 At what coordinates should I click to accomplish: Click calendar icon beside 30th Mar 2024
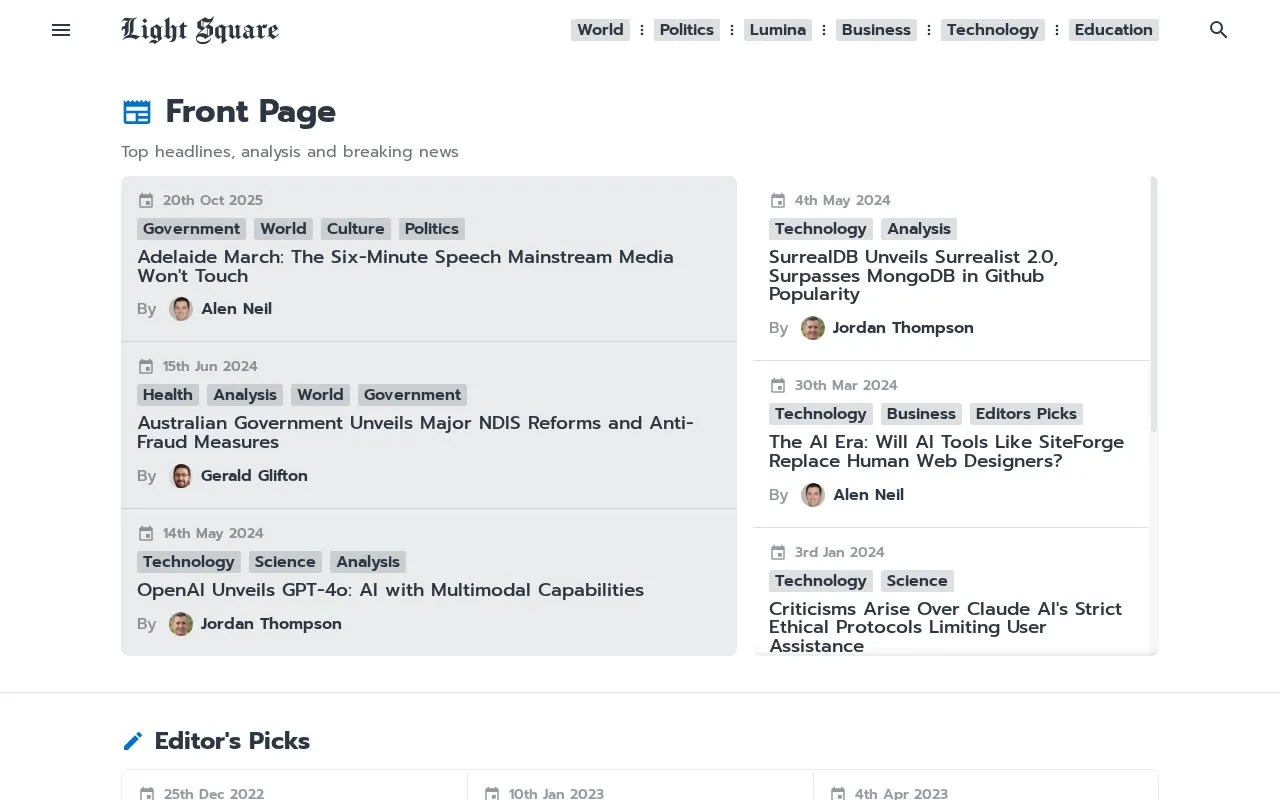click(778, 385)
